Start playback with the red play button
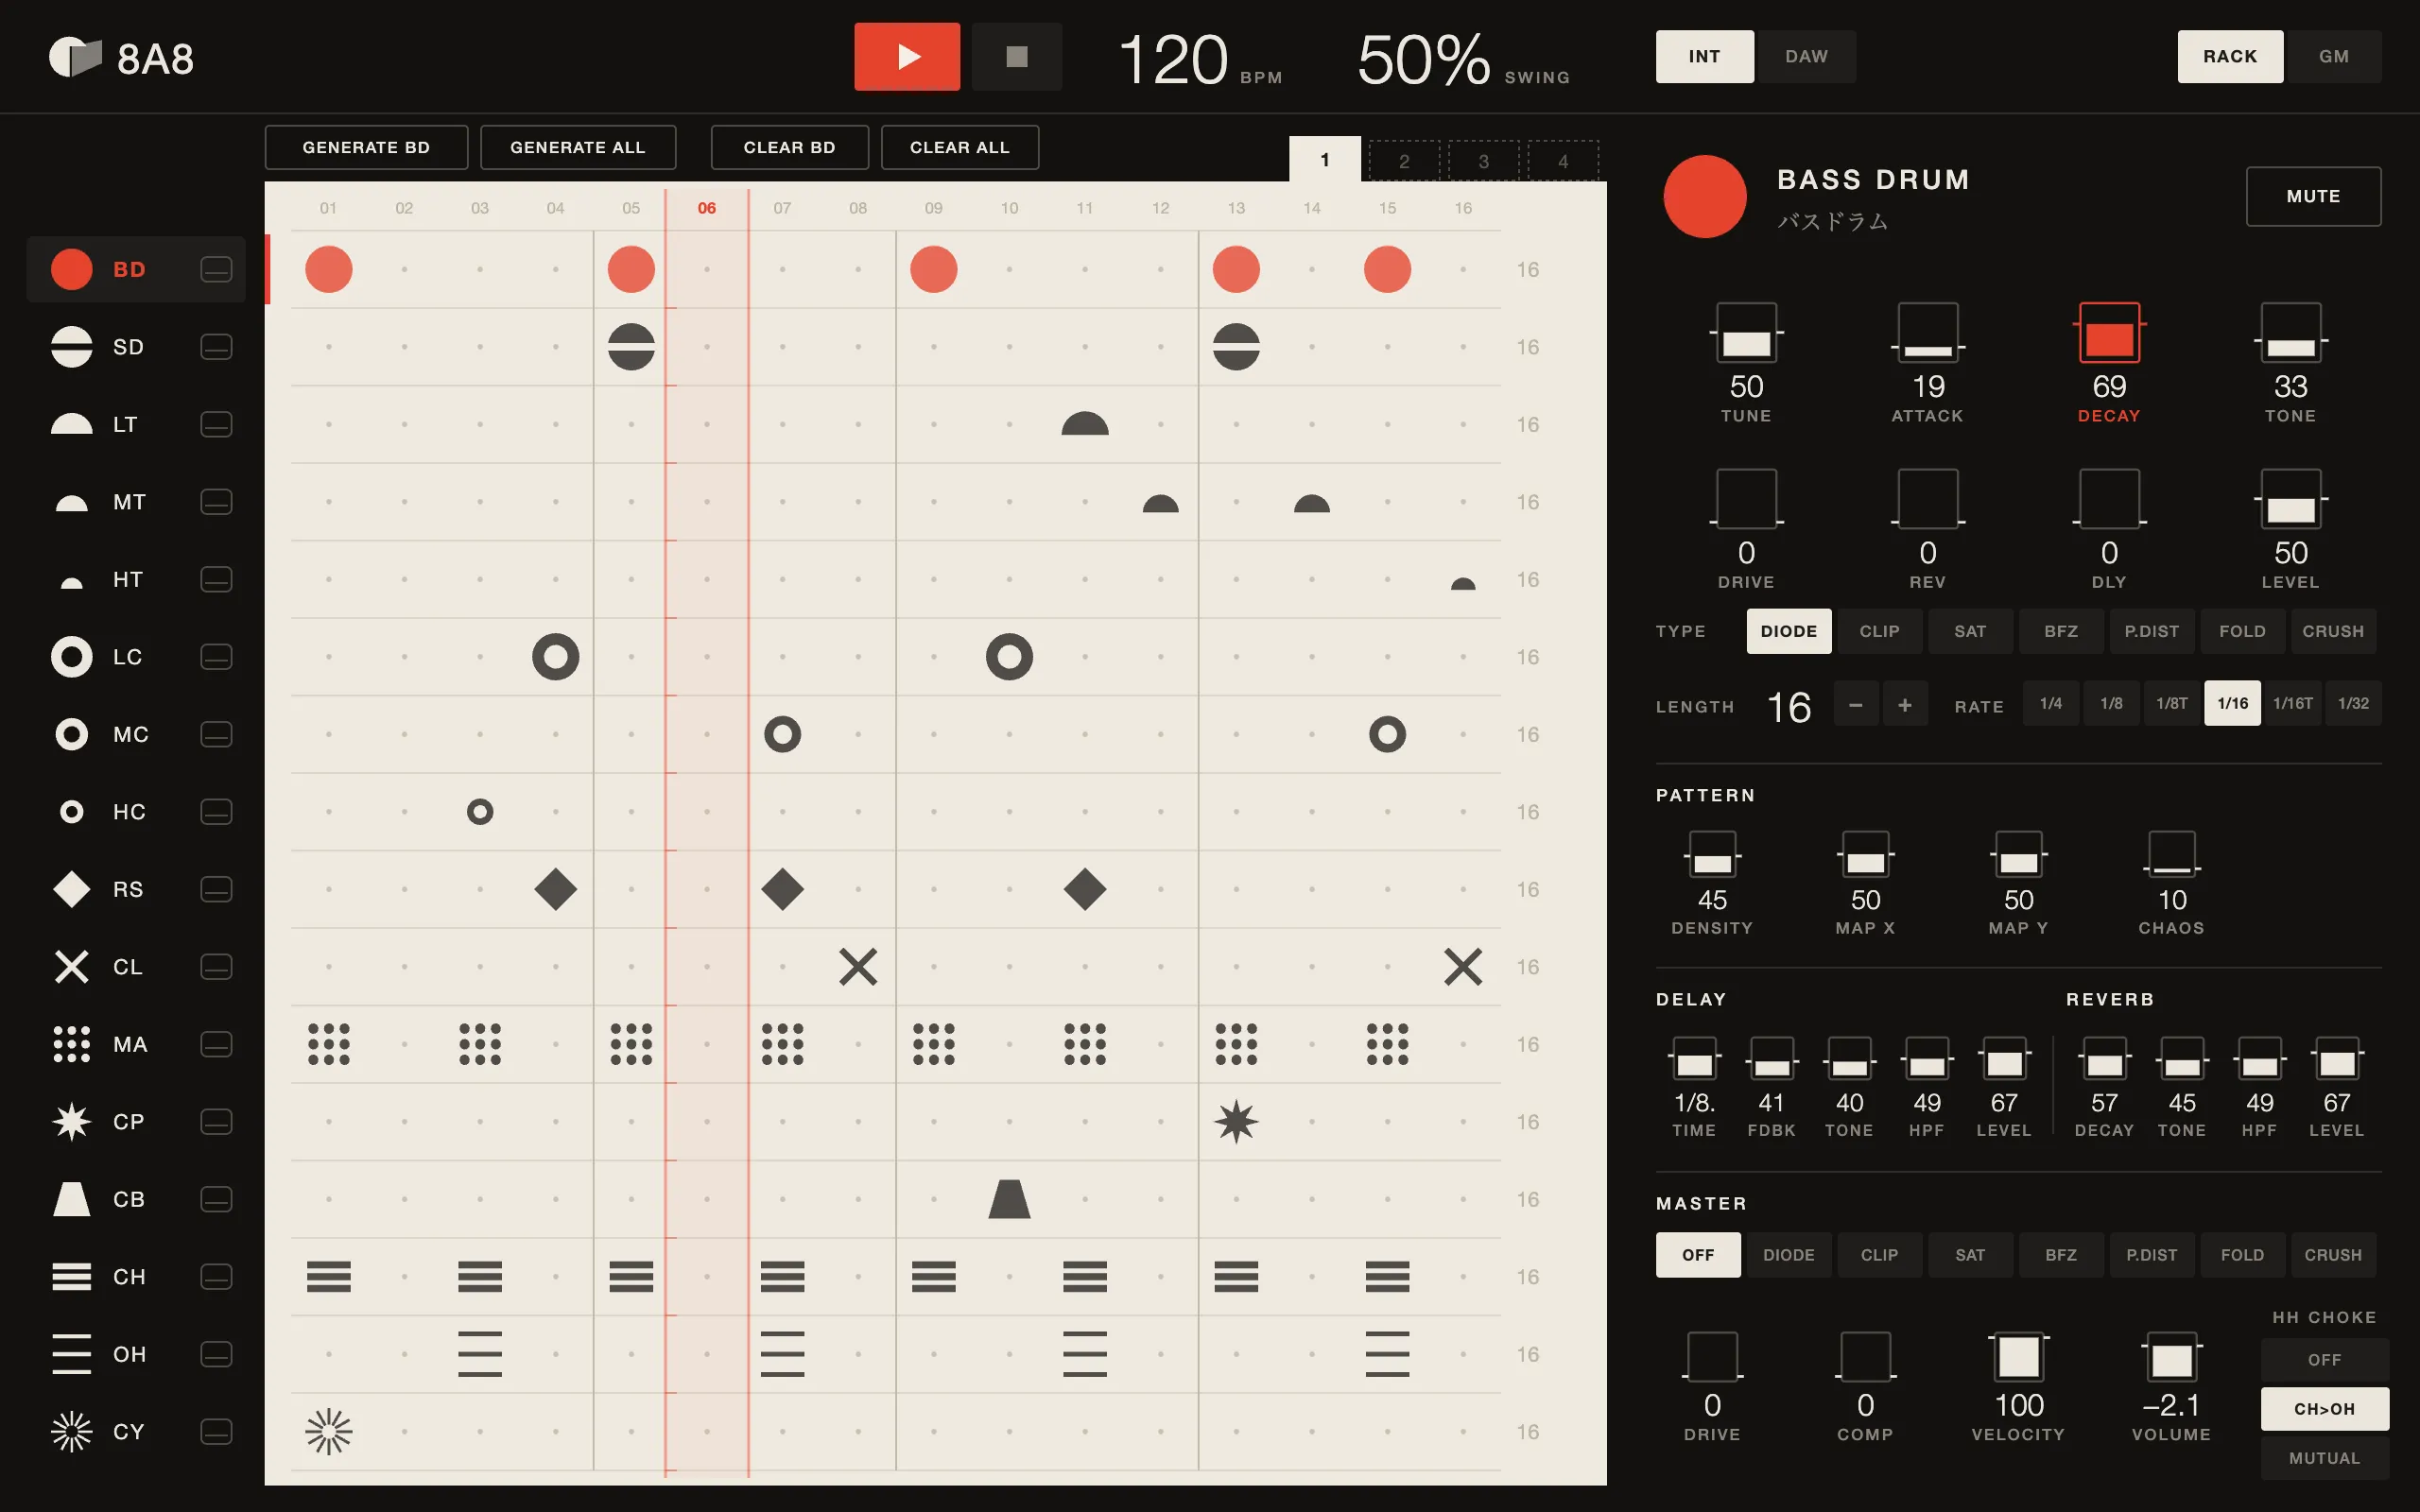The width and height of the screenshot is (2420, 1512). click(x=907, y=57)
